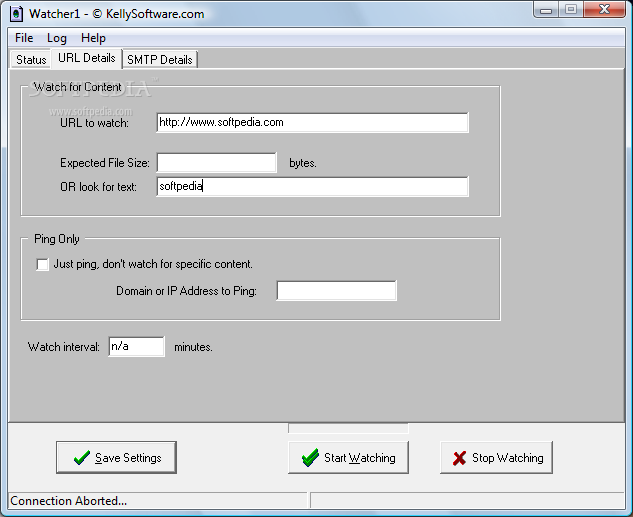Click the Stop Watching button
Screen dimensions: 633x517
coord(496,457)
